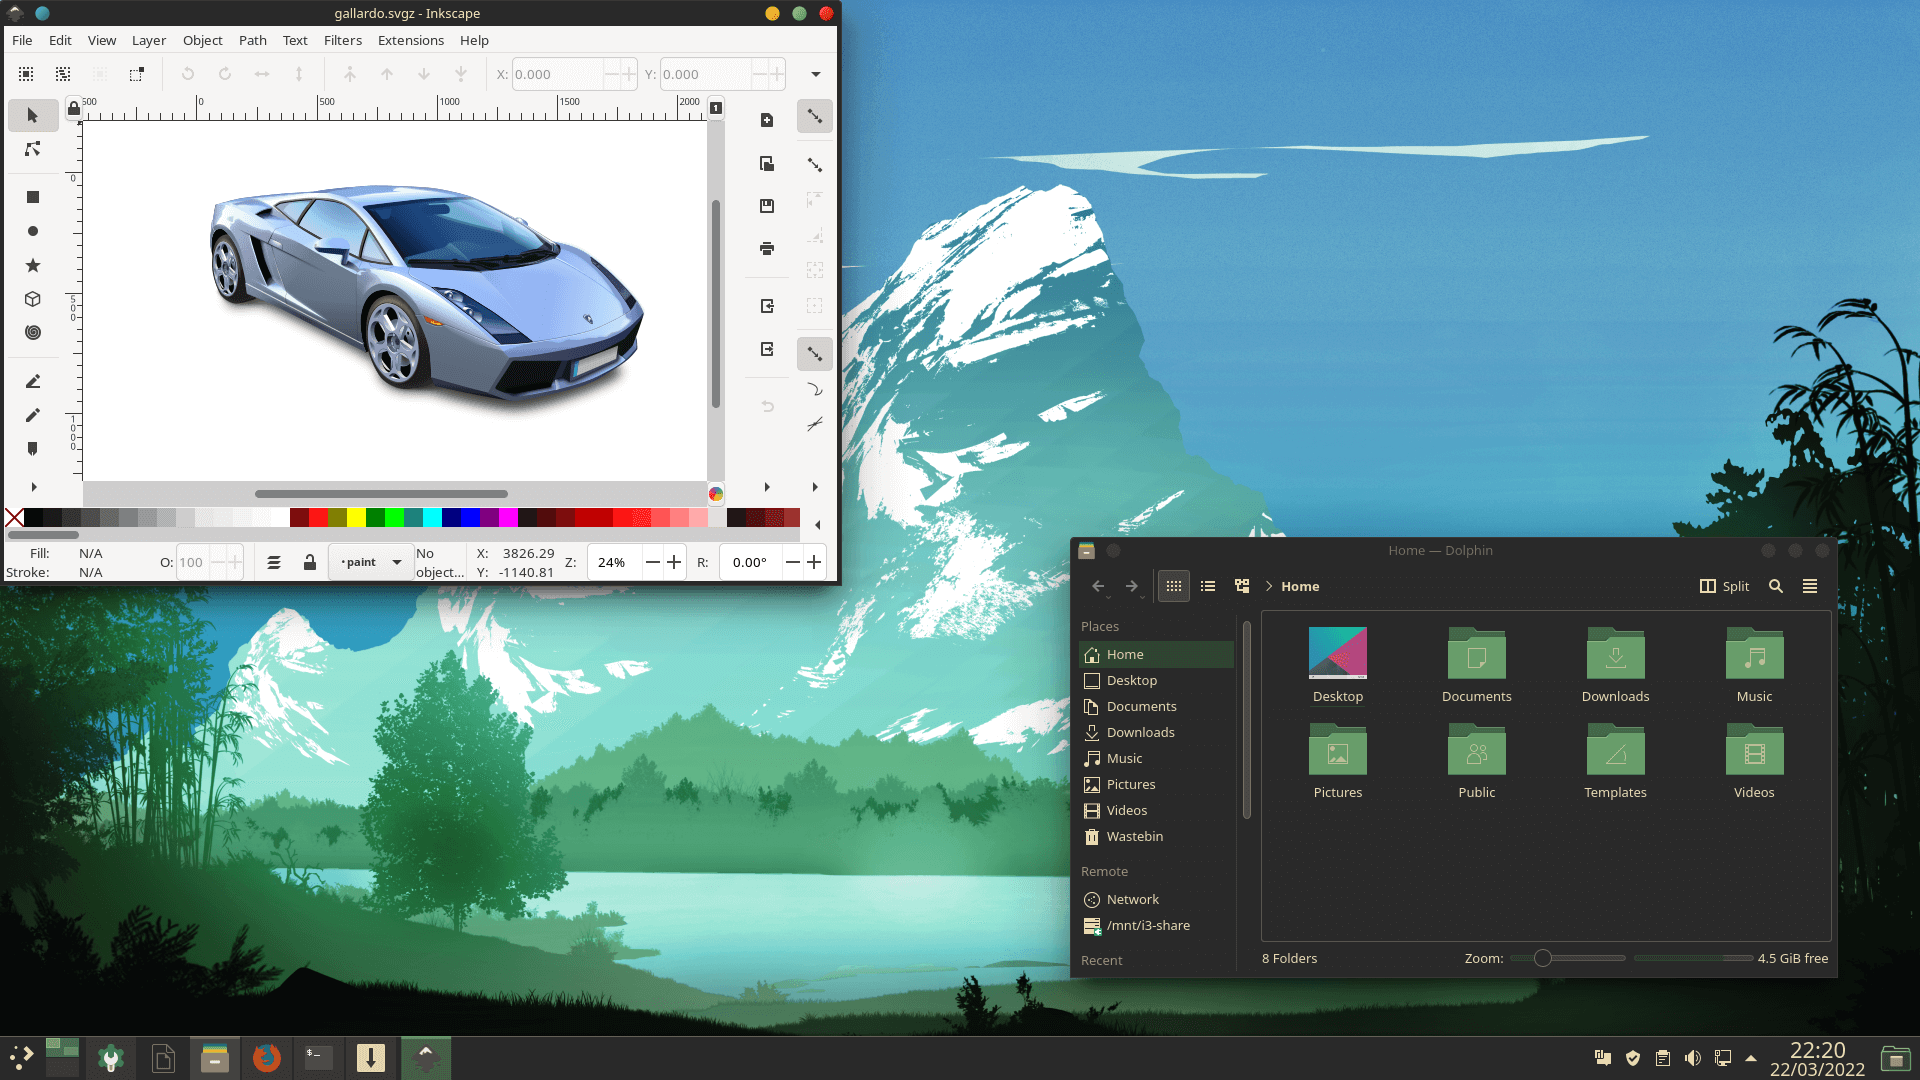1920x1080 pixels.
Task: Click Dolphin zoom slider handle
Action: click(1543, 958)
